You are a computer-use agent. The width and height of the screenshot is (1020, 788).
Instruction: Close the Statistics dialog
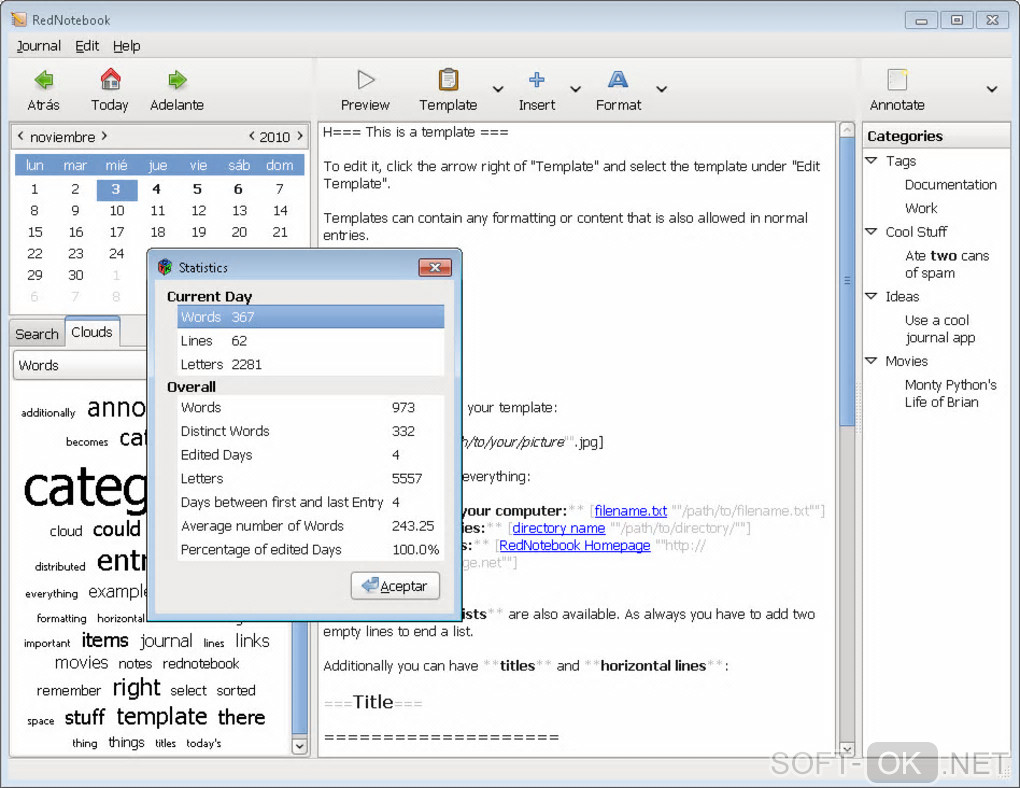[435, 267]
